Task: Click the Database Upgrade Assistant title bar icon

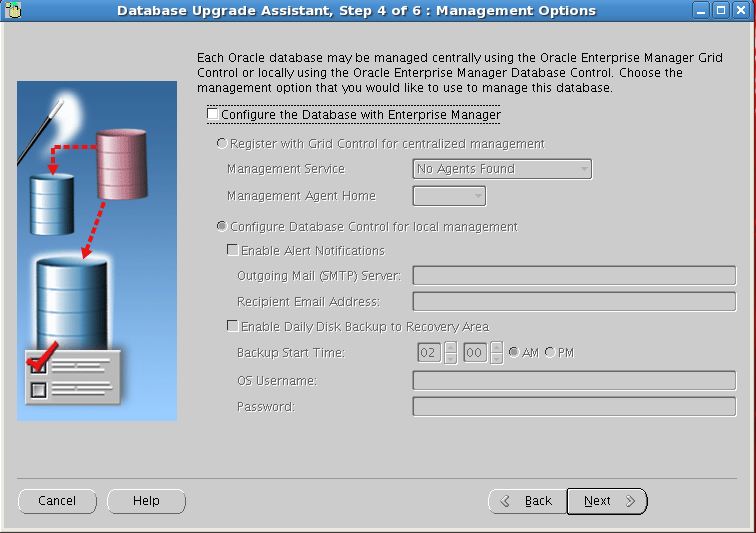Action: pos(13,10)
